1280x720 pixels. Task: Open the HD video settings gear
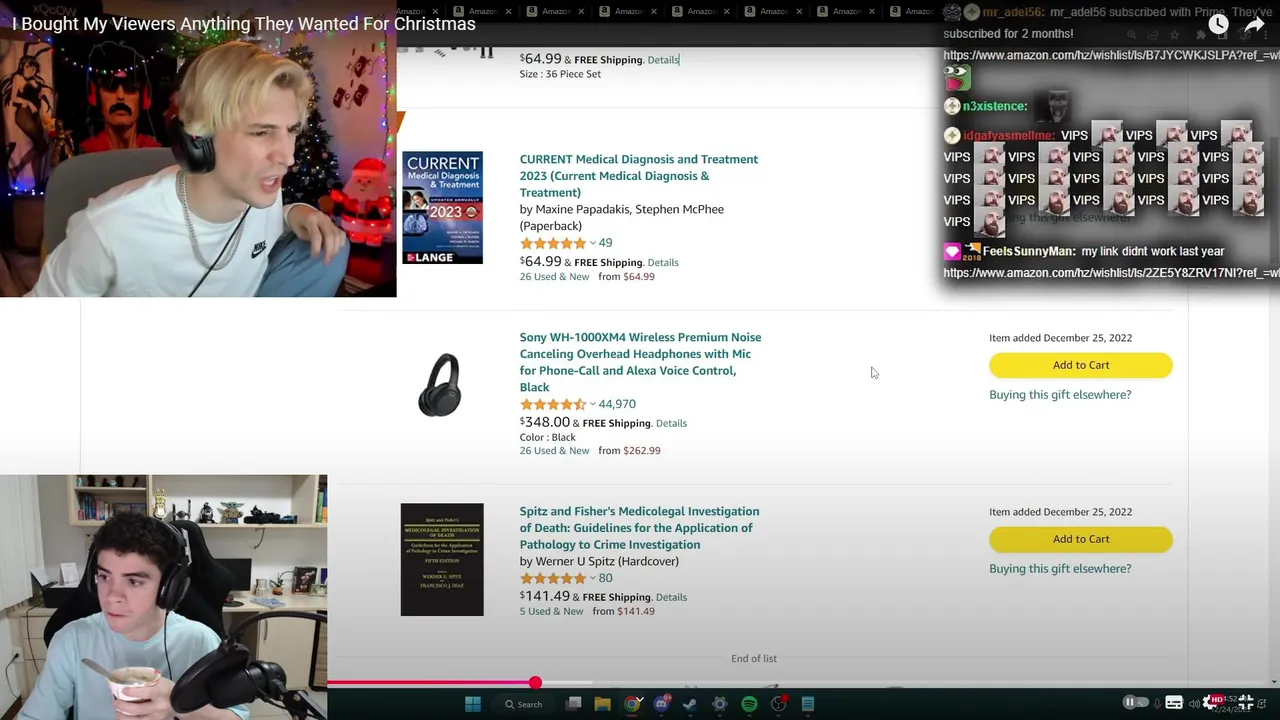tap(1214, 702)
